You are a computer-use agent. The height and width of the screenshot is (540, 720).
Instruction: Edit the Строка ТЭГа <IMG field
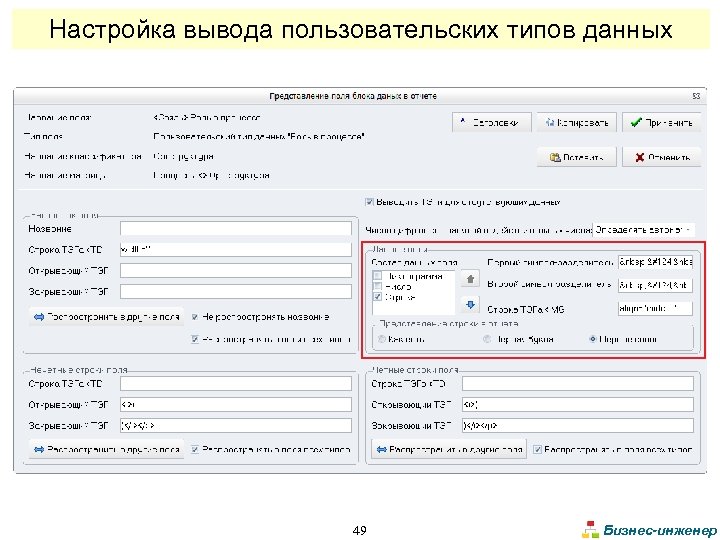(x=655, y=308)
